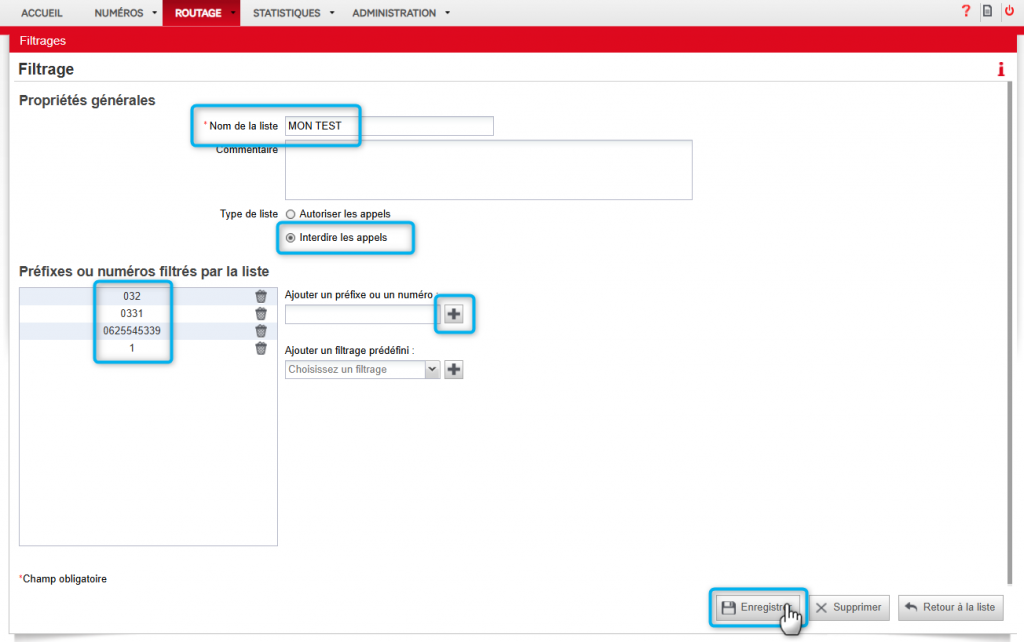Expand the NUMÉROS menu
Screen dimensions: 1024x642
125,13
